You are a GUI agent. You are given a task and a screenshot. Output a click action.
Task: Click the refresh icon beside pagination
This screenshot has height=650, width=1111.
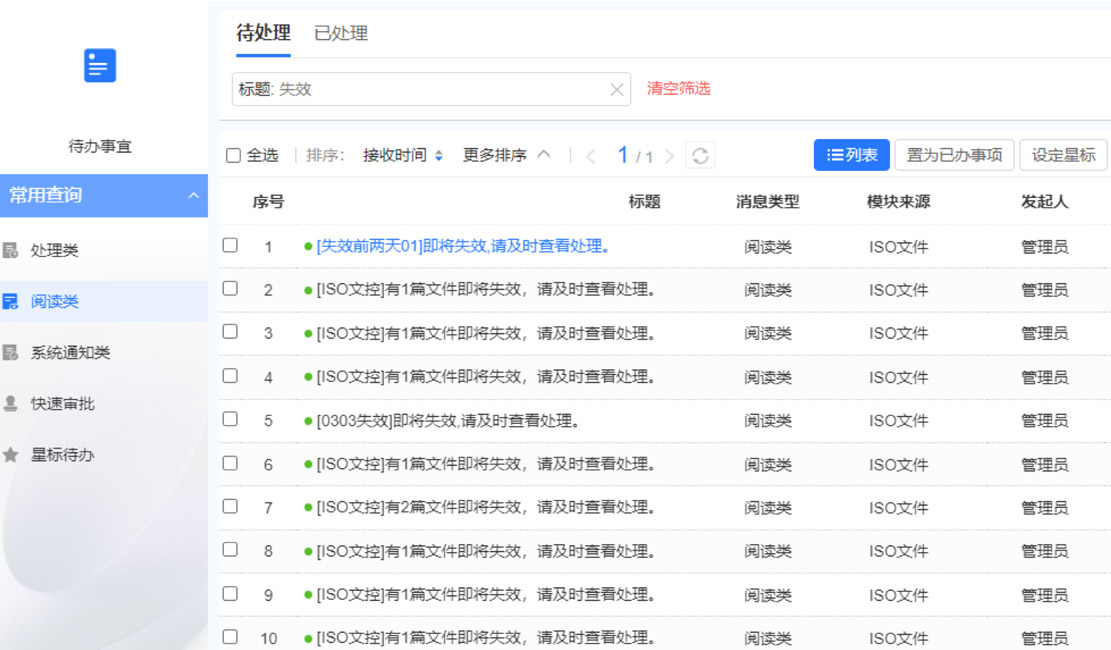(x=700, y=156)
